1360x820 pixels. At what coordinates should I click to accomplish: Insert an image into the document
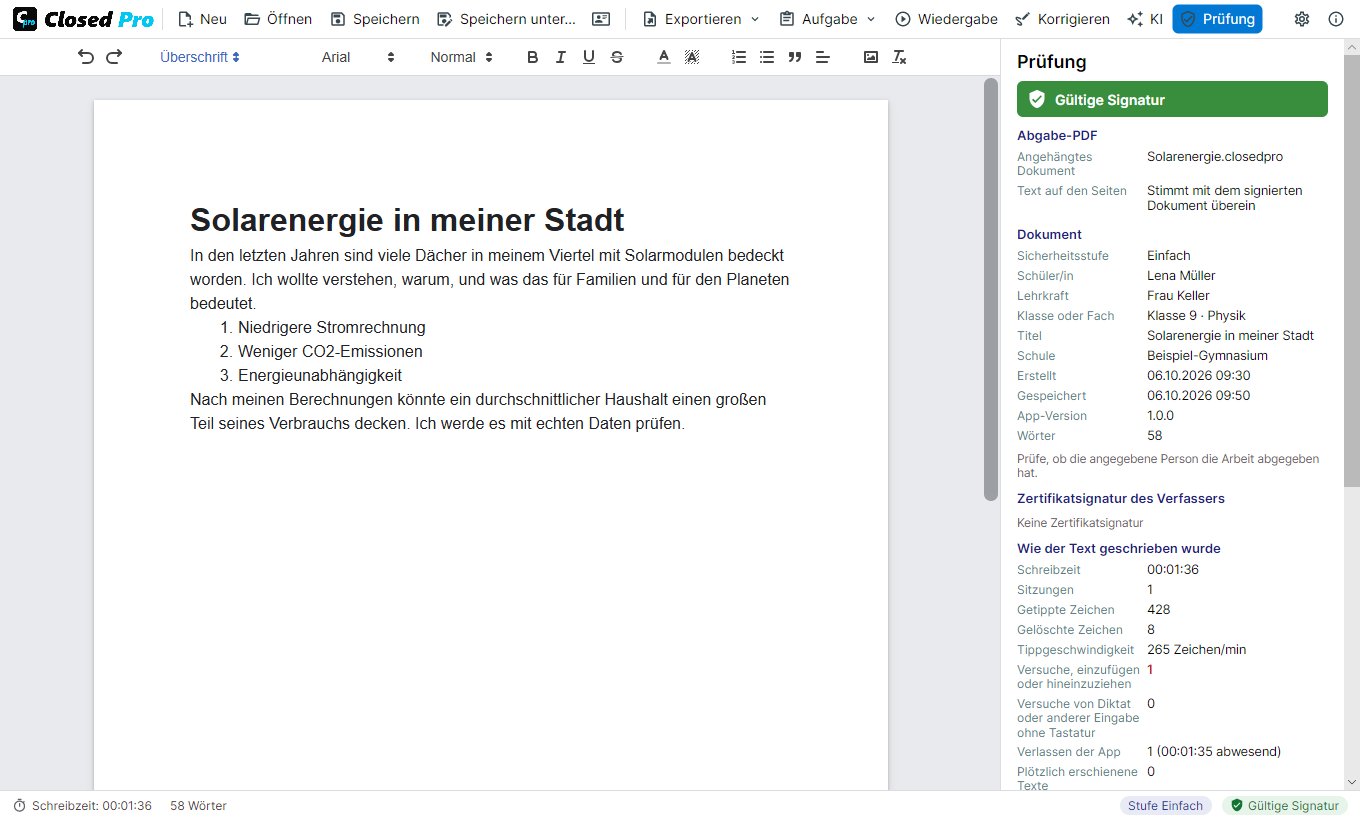[871, 57]
